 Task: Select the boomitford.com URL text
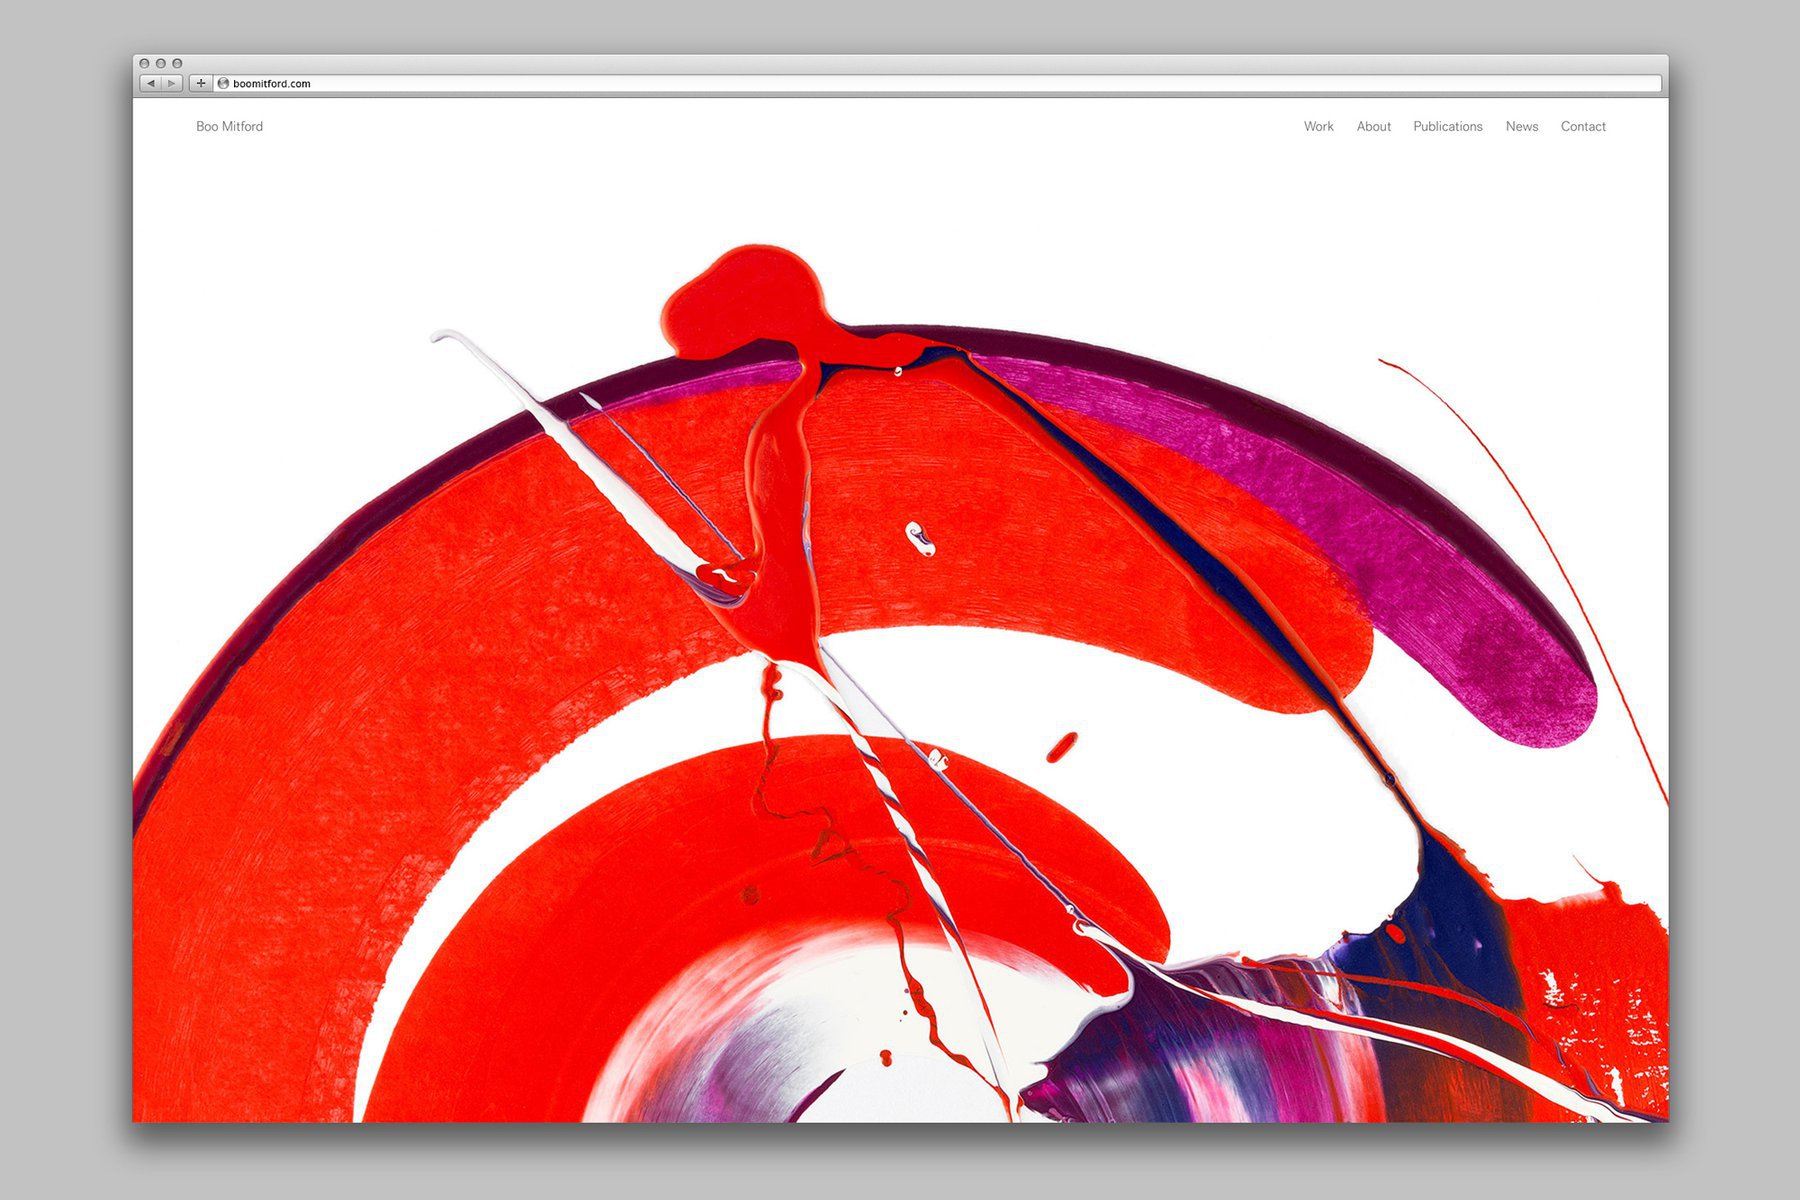(x=271, y=84)
